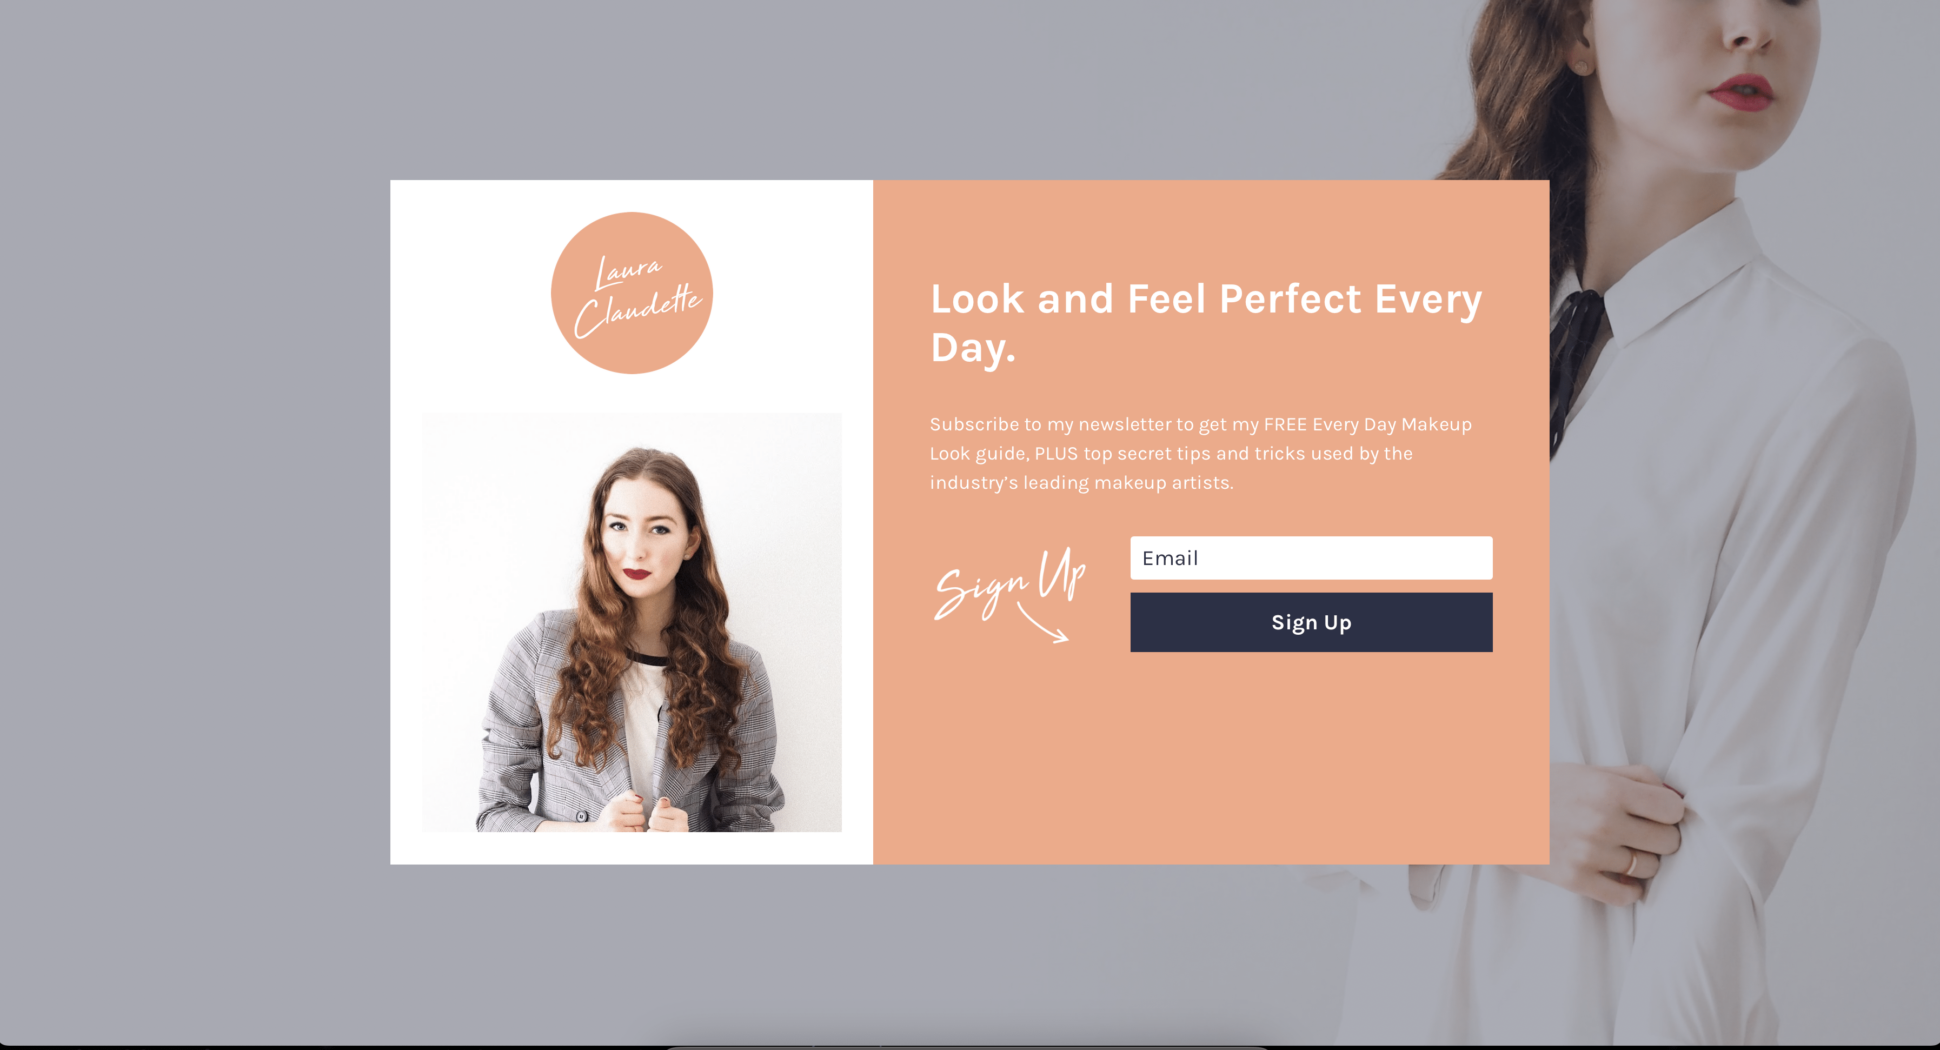Click the word PLUS in the description
Image resolution: width=1940 pixels, height=1050 pixels.
[1056, 453]
